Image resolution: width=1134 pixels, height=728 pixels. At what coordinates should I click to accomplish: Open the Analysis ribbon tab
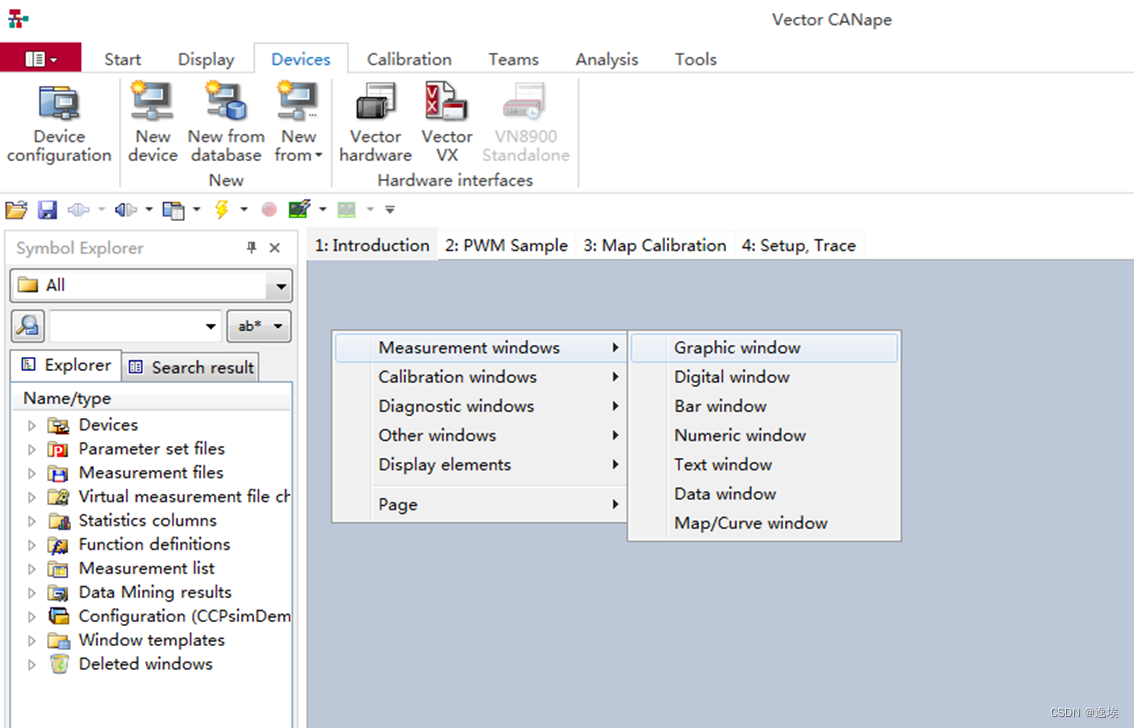click(x=607, y=59)
